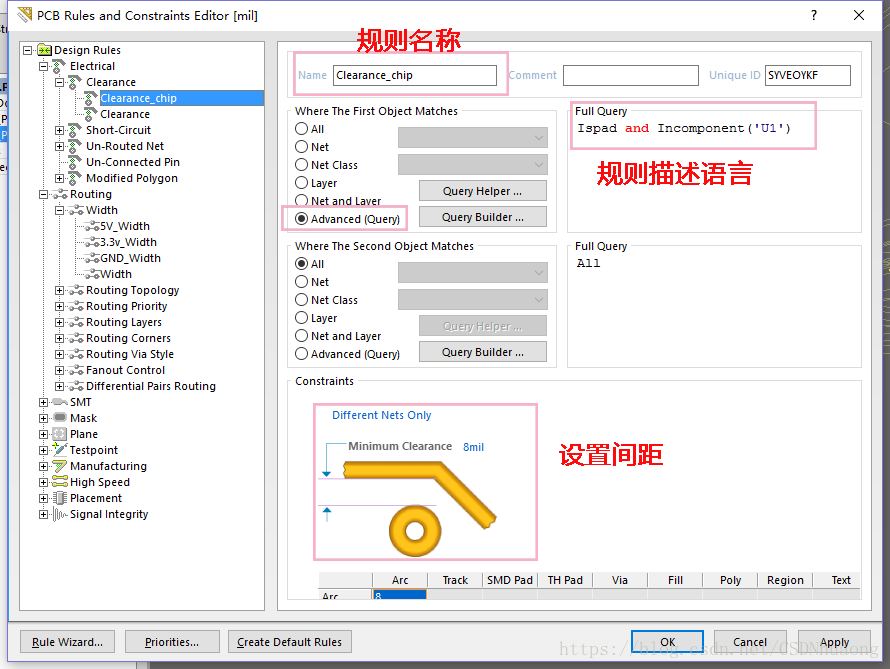Click the Testpoint category icon
The image size is (890, 669).
tap(60, 450)
